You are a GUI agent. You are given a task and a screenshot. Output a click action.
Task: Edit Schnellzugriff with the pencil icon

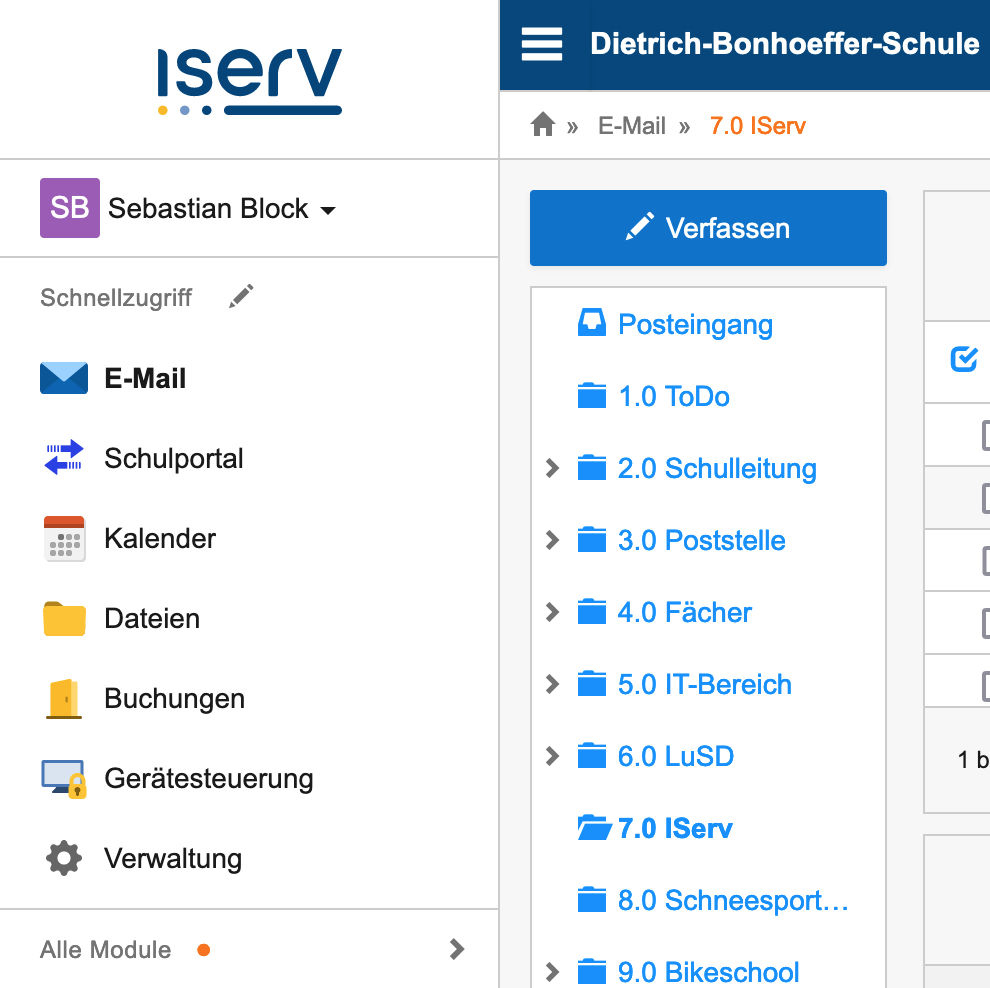click(x=241, y=297)
